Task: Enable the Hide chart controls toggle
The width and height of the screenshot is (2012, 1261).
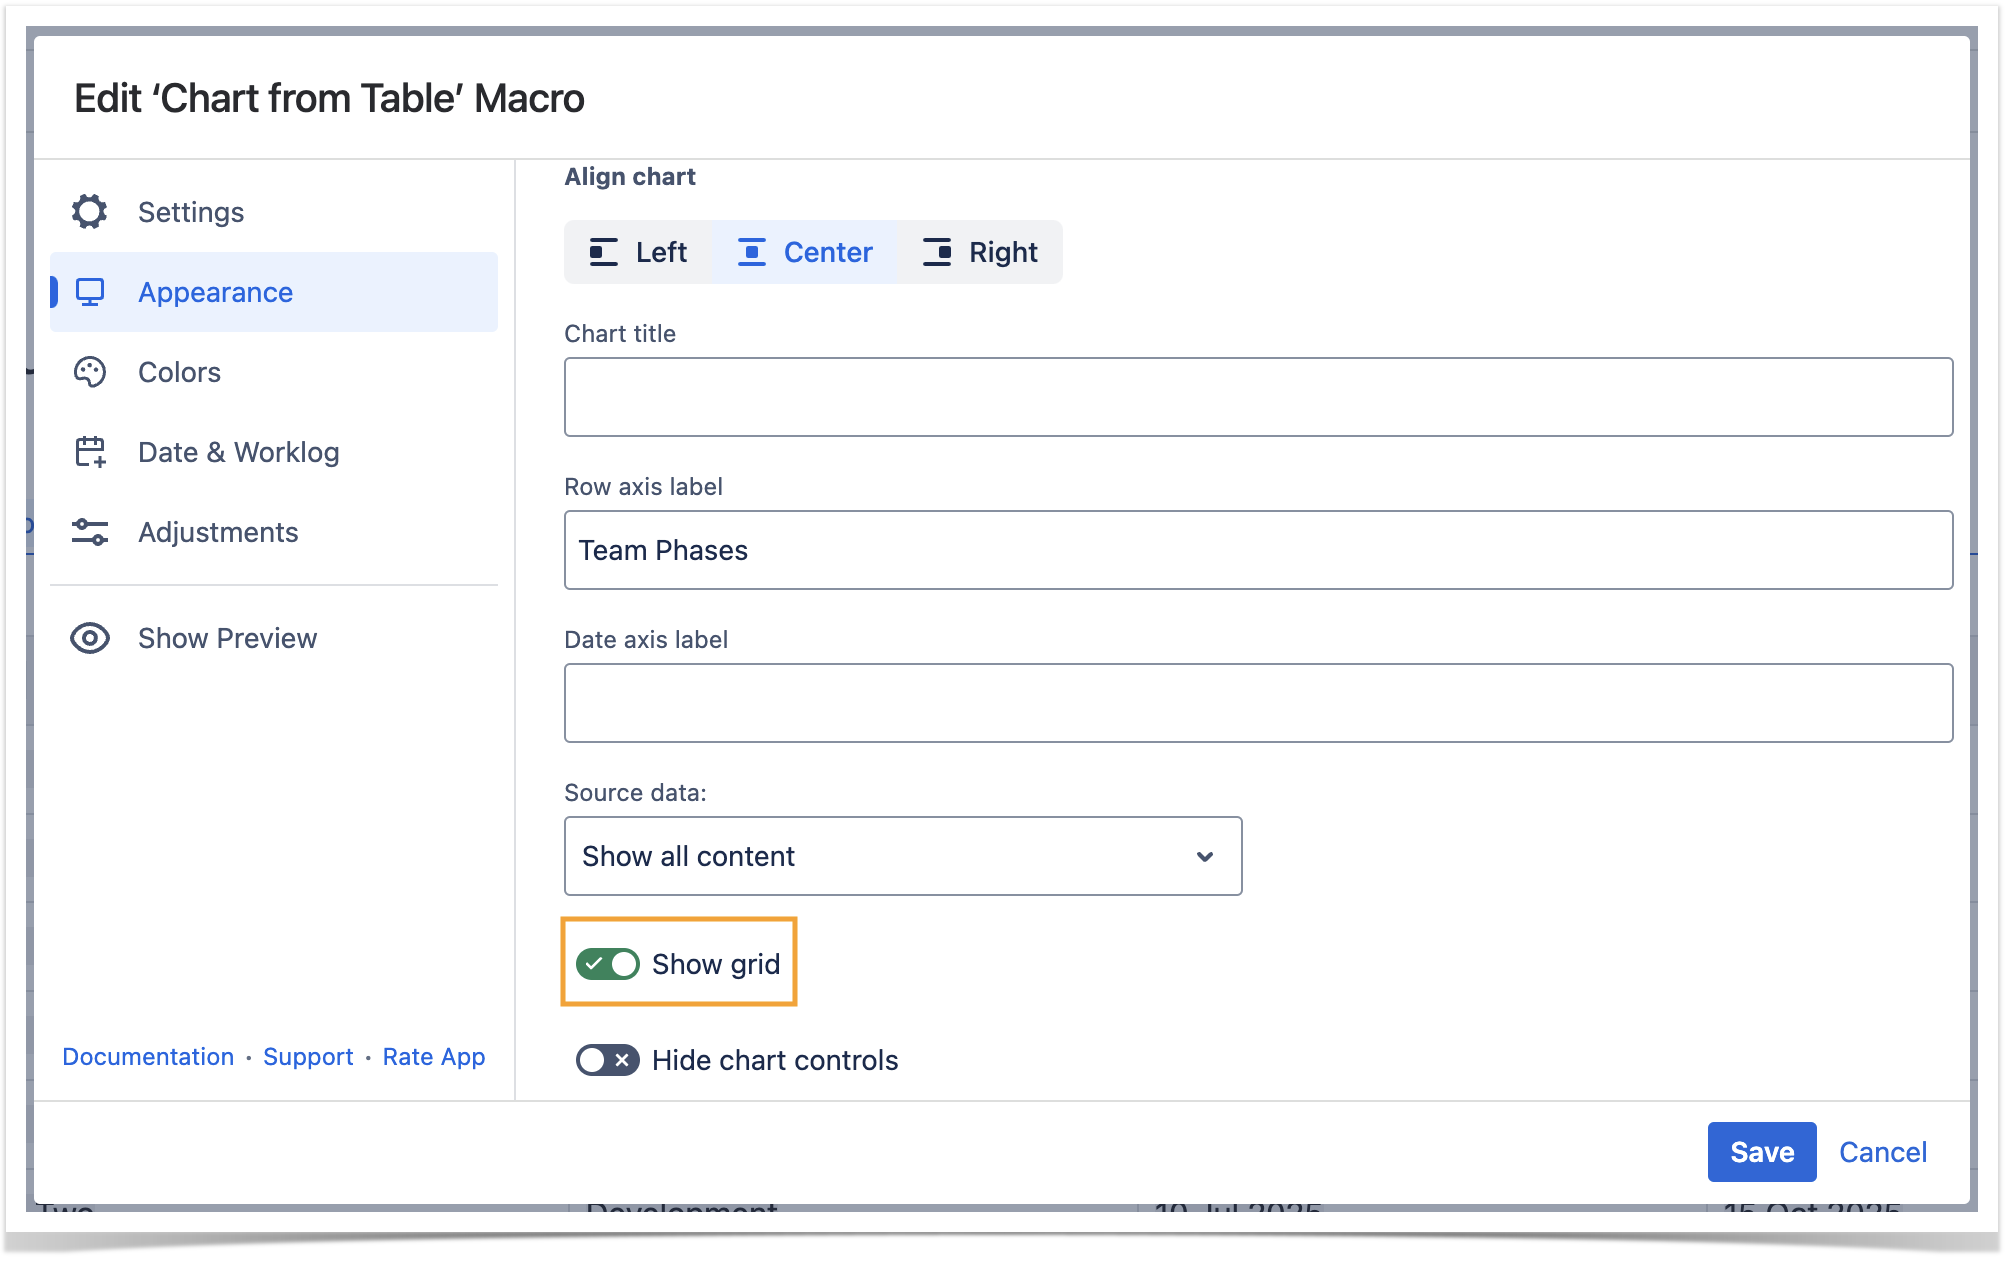Action: [607, 1060]
